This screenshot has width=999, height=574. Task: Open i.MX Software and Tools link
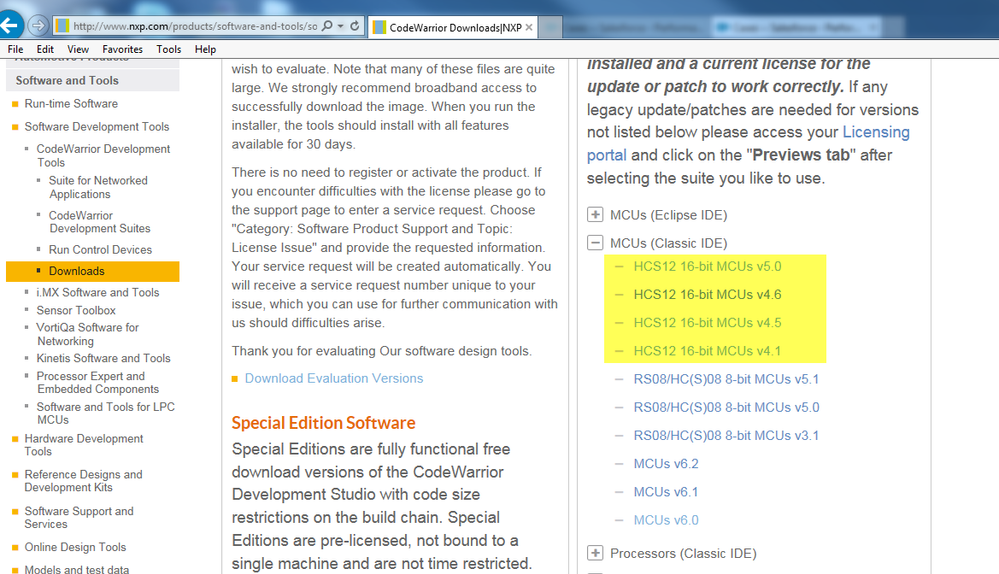97,292
